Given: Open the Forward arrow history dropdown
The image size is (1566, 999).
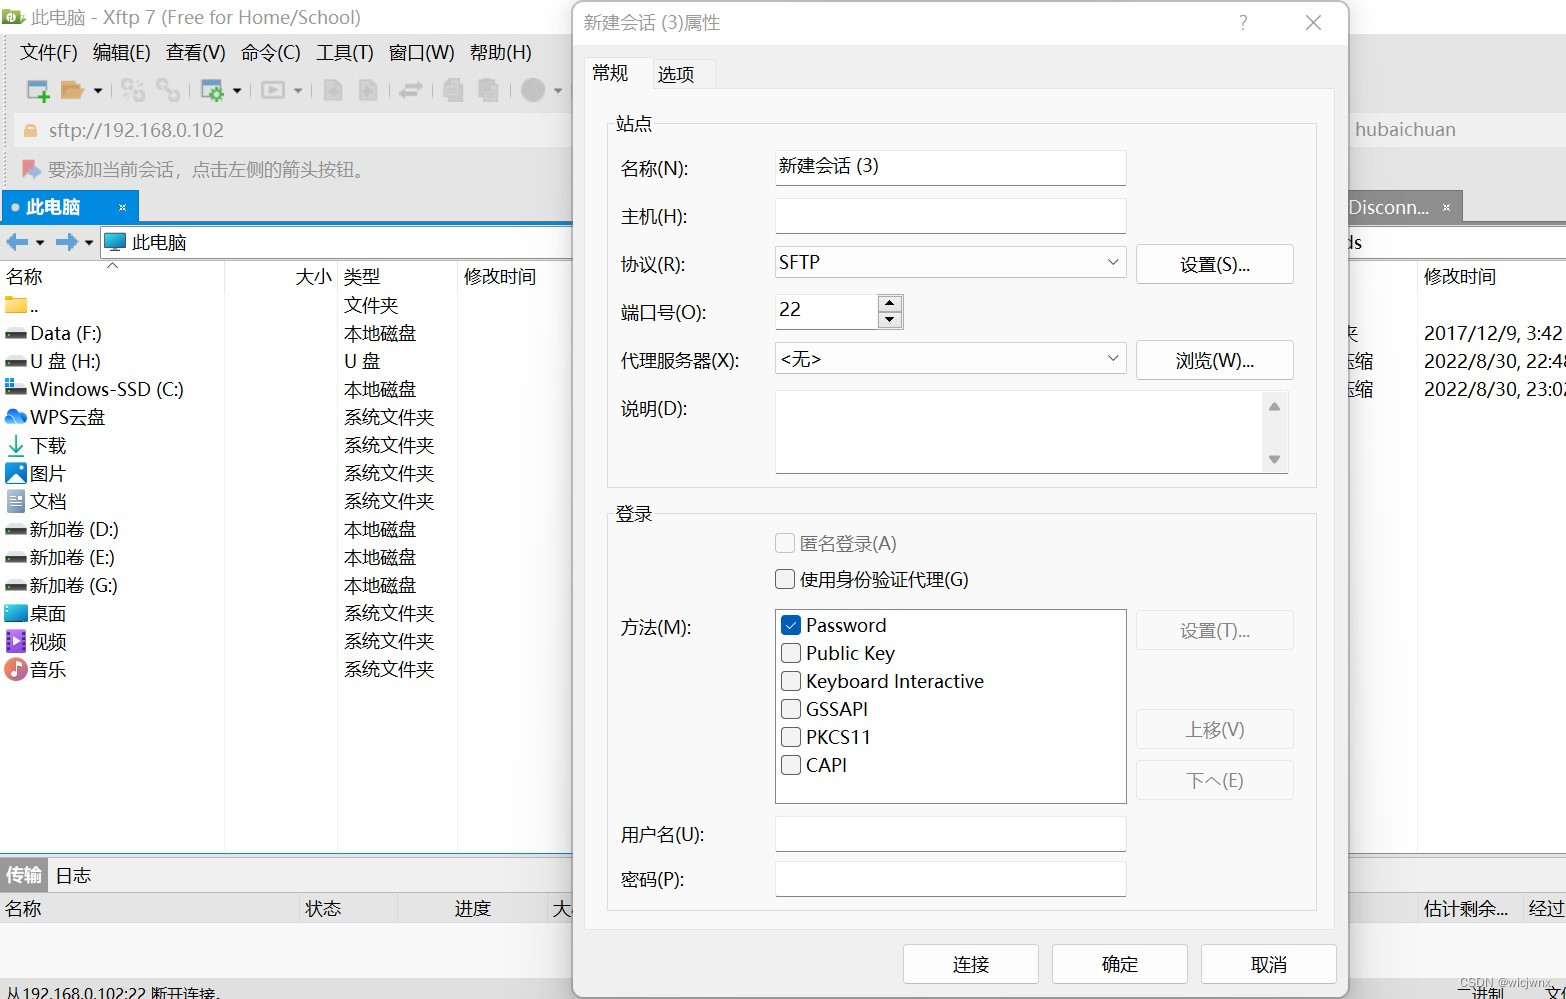Looking at the screenshot, I should click(89, 242).
